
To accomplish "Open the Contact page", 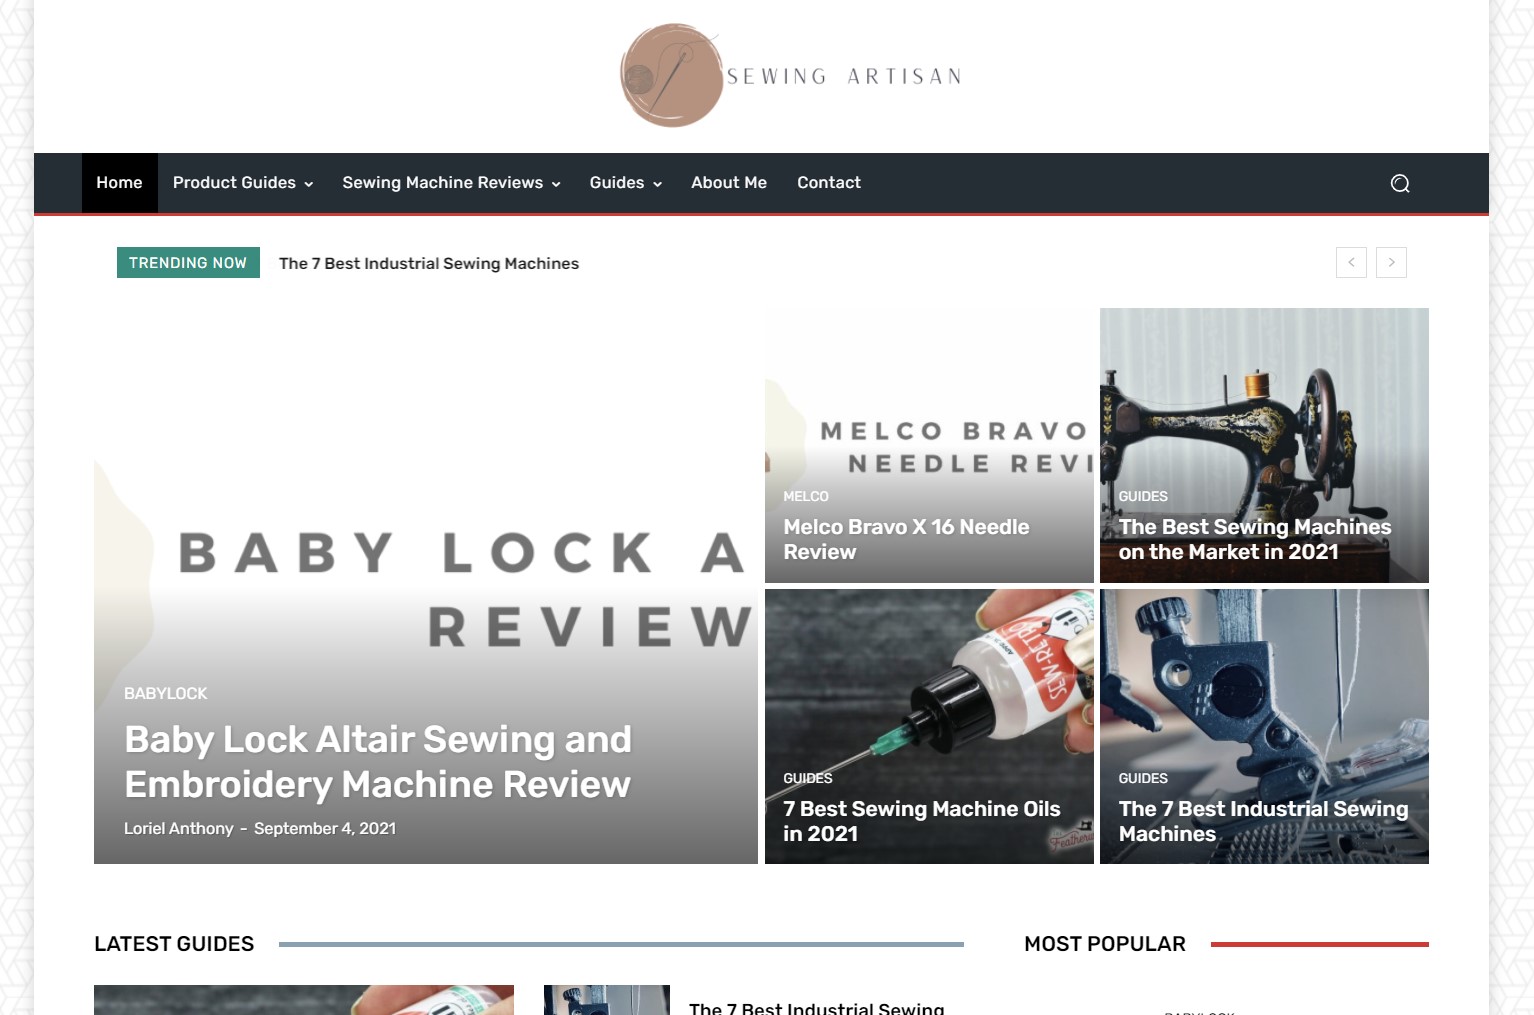I will (829, 183).
